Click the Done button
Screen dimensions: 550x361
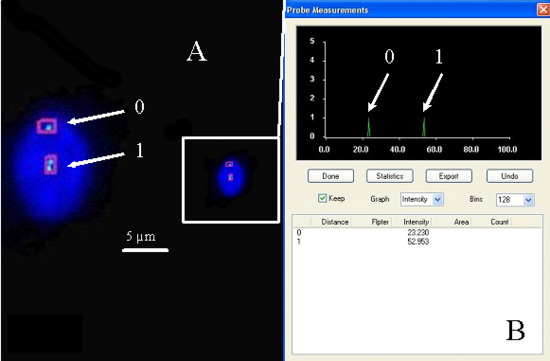point(330,176)
